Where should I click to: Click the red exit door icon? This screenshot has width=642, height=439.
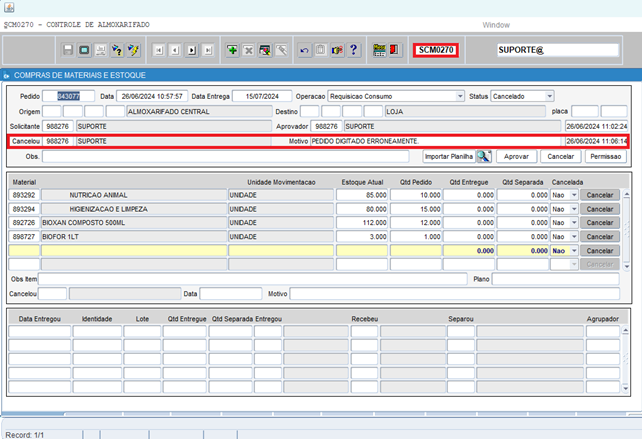pyautogui.click(x=394, y=50)
